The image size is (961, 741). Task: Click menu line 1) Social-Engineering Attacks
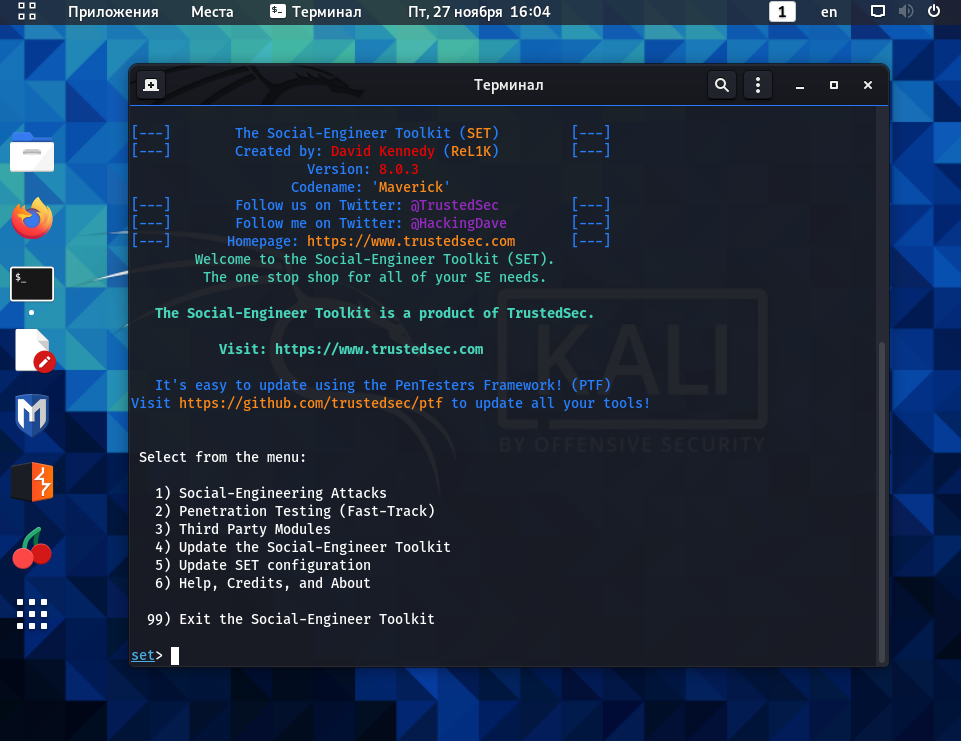271,493
